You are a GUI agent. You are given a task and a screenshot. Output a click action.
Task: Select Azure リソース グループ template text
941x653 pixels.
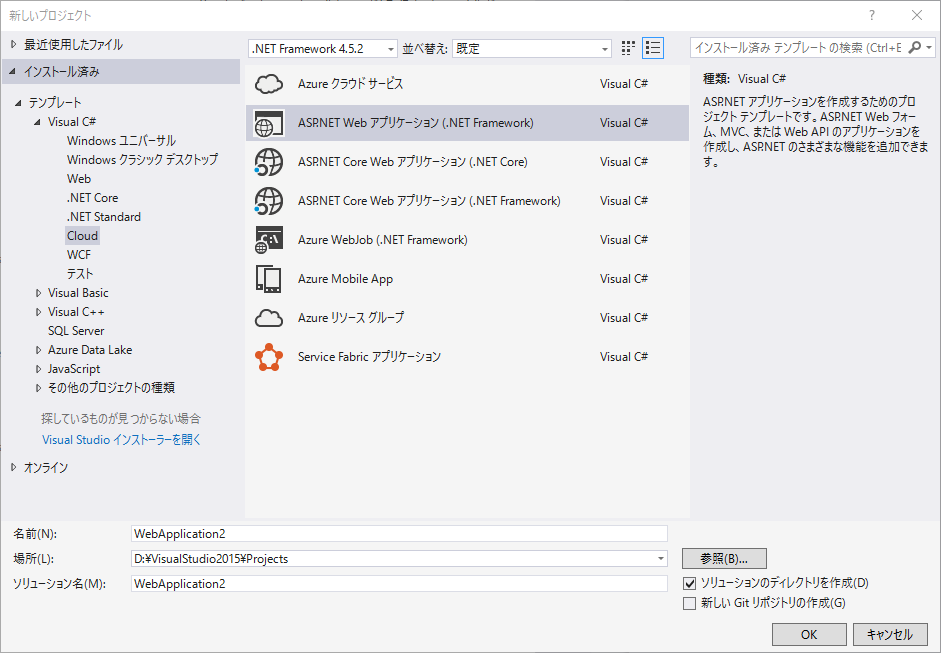tap(350, 318)
